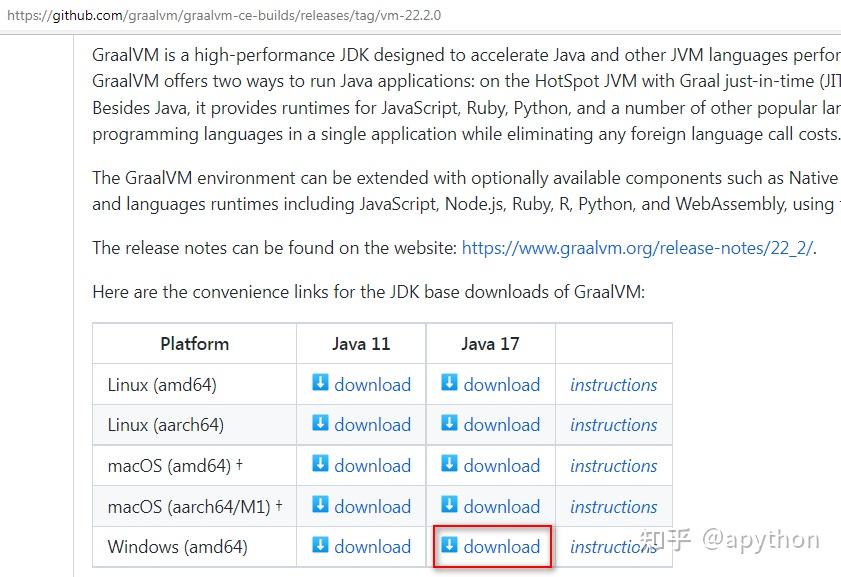Click download arrow icon for Windows amd64 Java 17
Screen dimensions: 841x577
[450, 545]
